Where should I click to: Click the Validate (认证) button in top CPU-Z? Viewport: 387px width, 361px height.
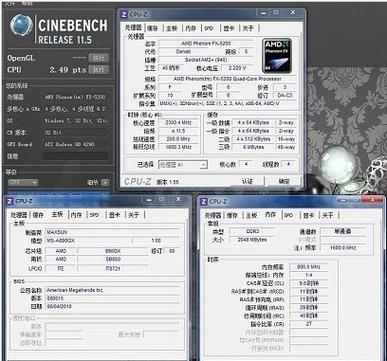247,181
